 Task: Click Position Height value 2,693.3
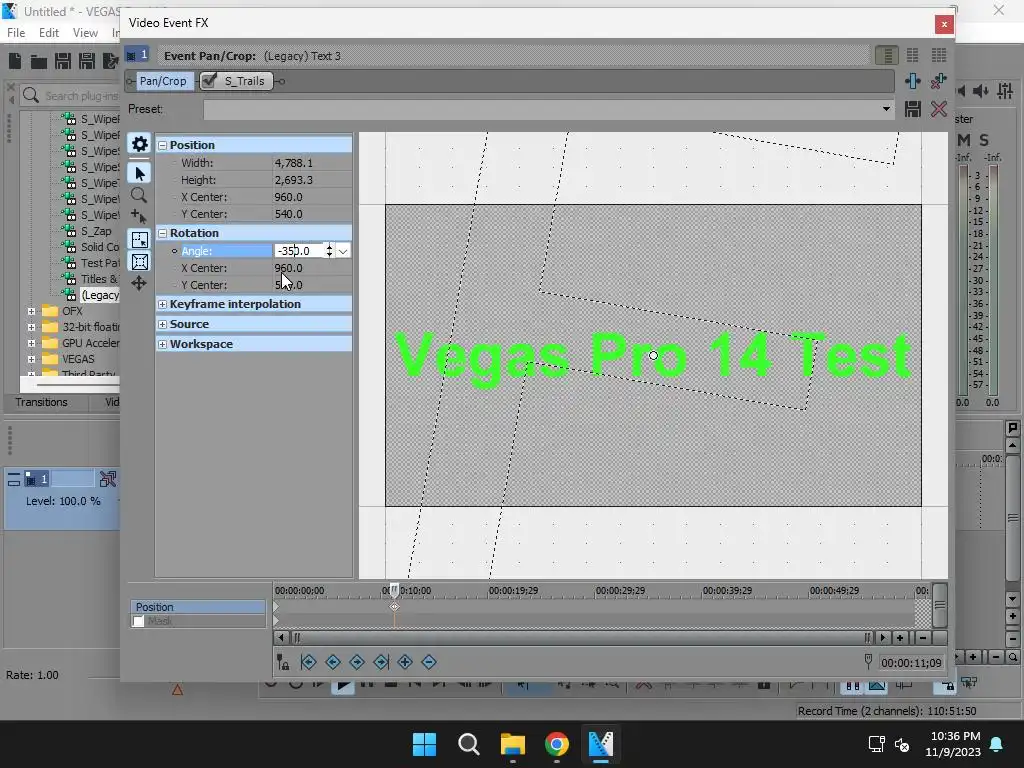(293, 180)
